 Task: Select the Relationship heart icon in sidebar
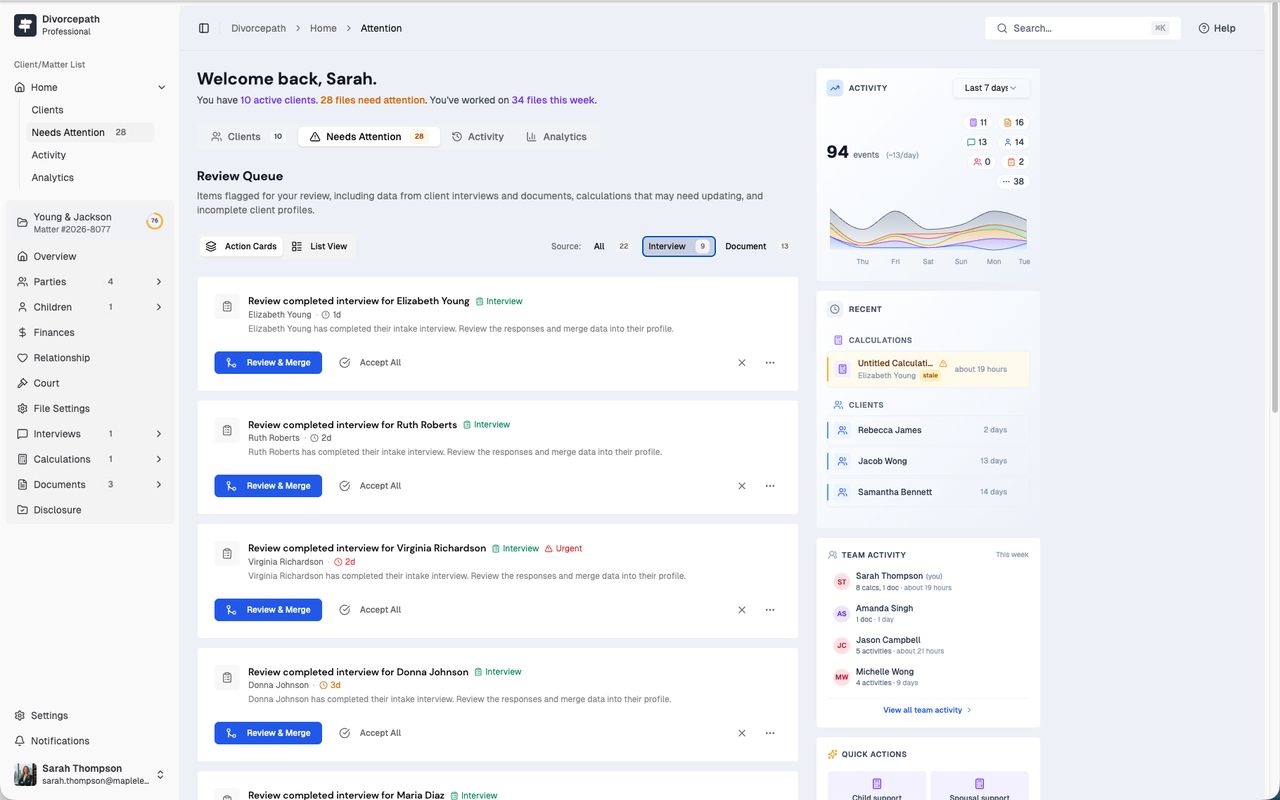coord(23,358)
